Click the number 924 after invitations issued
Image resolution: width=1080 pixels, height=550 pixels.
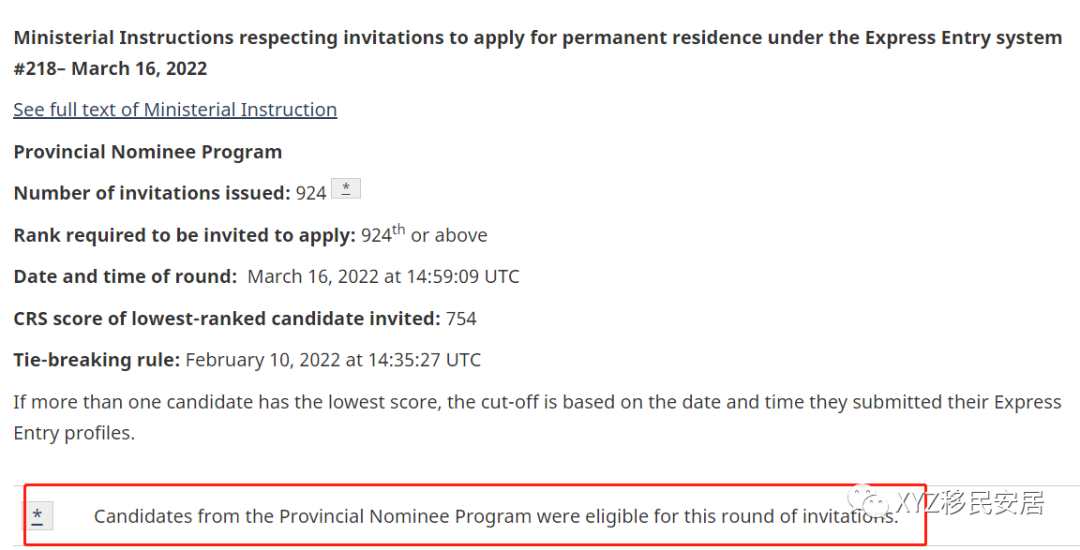pyautogui.click(x=311, y=193)
